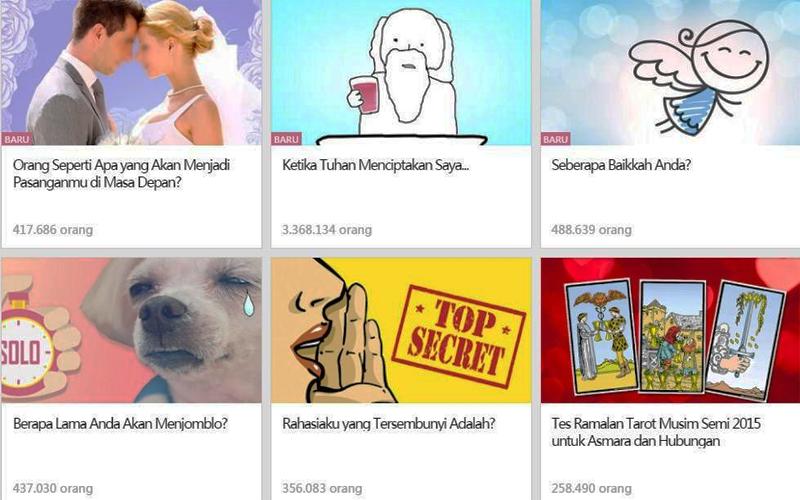Click the 488.639 orang participant count
Viewport: 800px width, 500px height.
click(x=591, y=230)
